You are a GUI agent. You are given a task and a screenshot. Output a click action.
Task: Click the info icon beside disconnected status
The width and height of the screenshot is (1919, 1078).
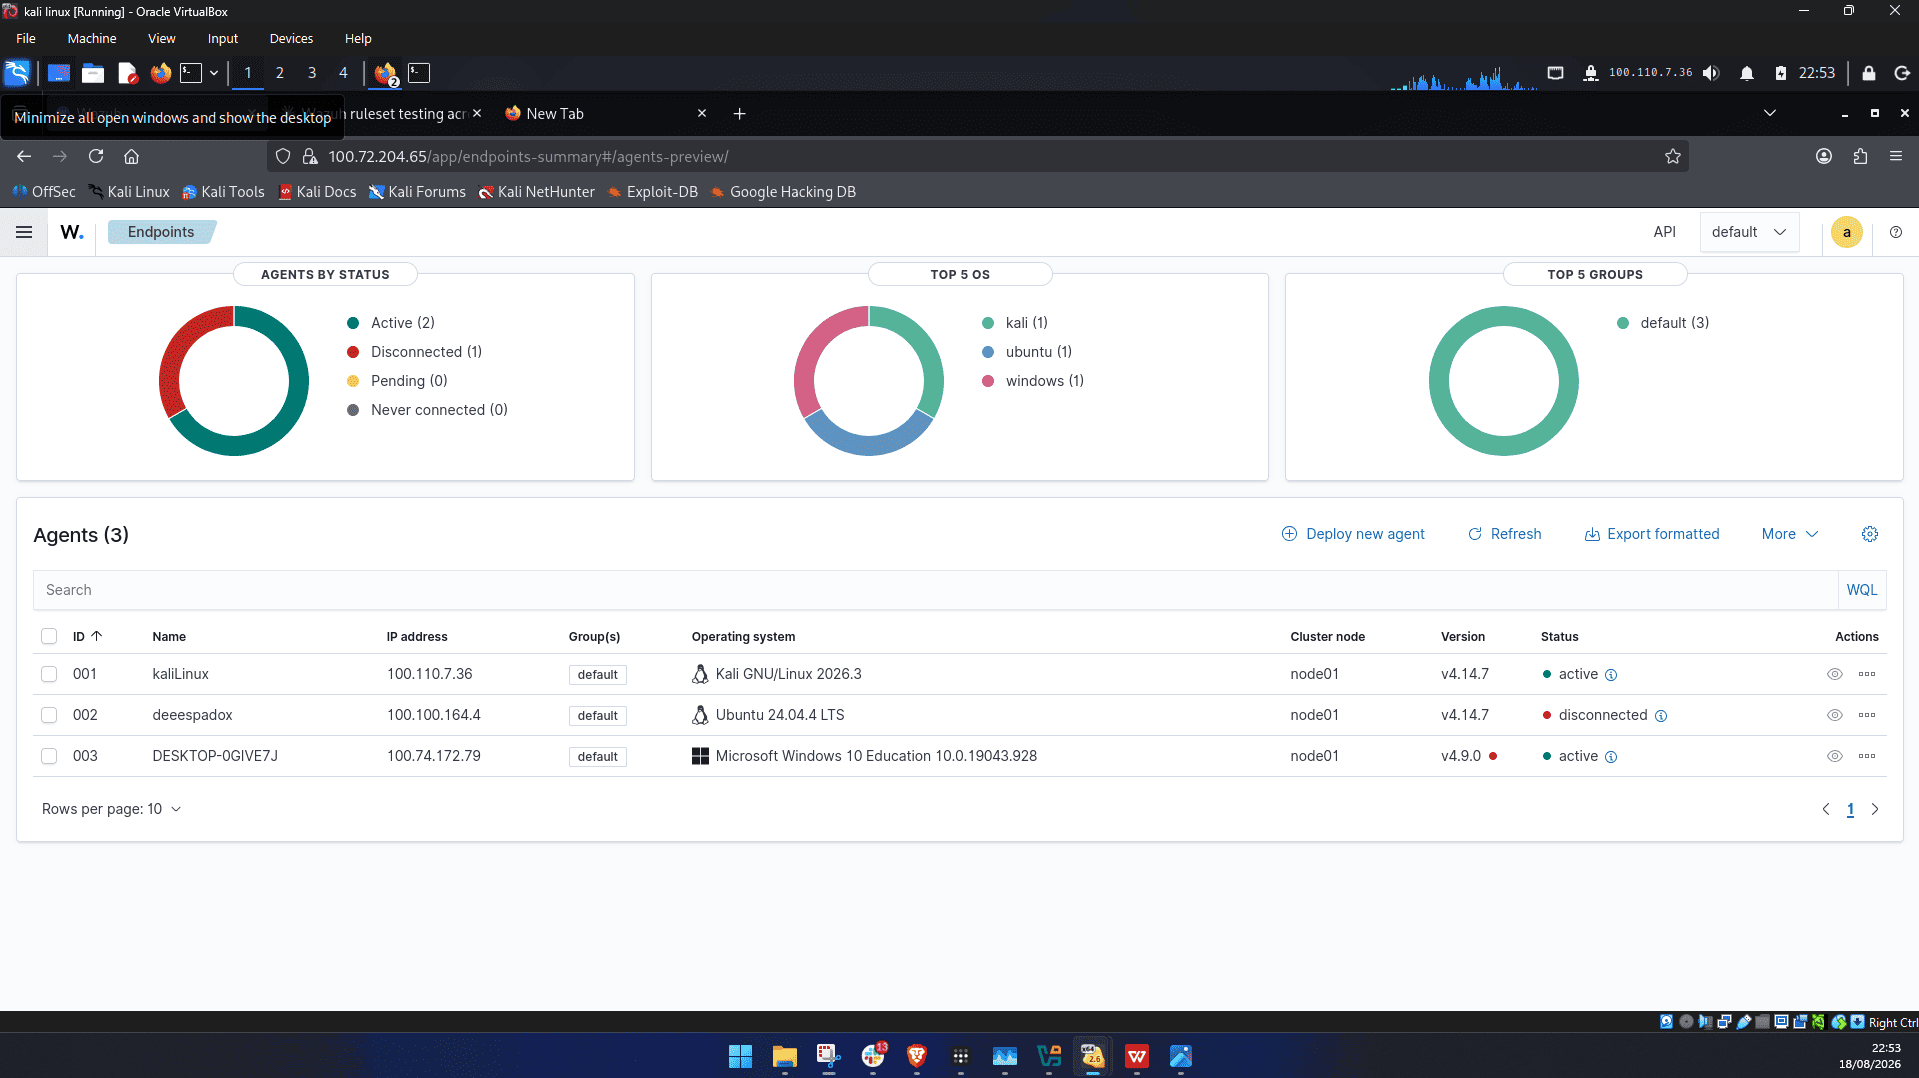(x=1660, y=716)
